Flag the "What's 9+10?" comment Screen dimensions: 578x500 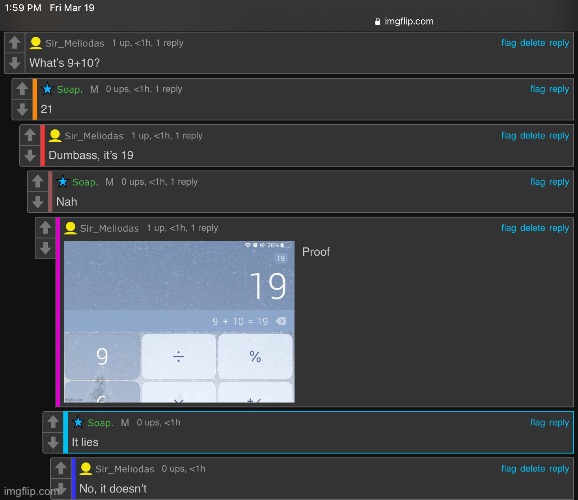coord(508,43)
